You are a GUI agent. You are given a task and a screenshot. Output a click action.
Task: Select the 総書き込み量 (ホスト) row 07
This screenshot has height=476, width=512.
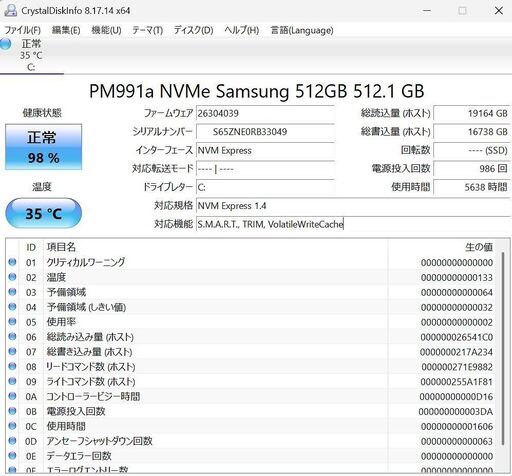coord(252,352)
